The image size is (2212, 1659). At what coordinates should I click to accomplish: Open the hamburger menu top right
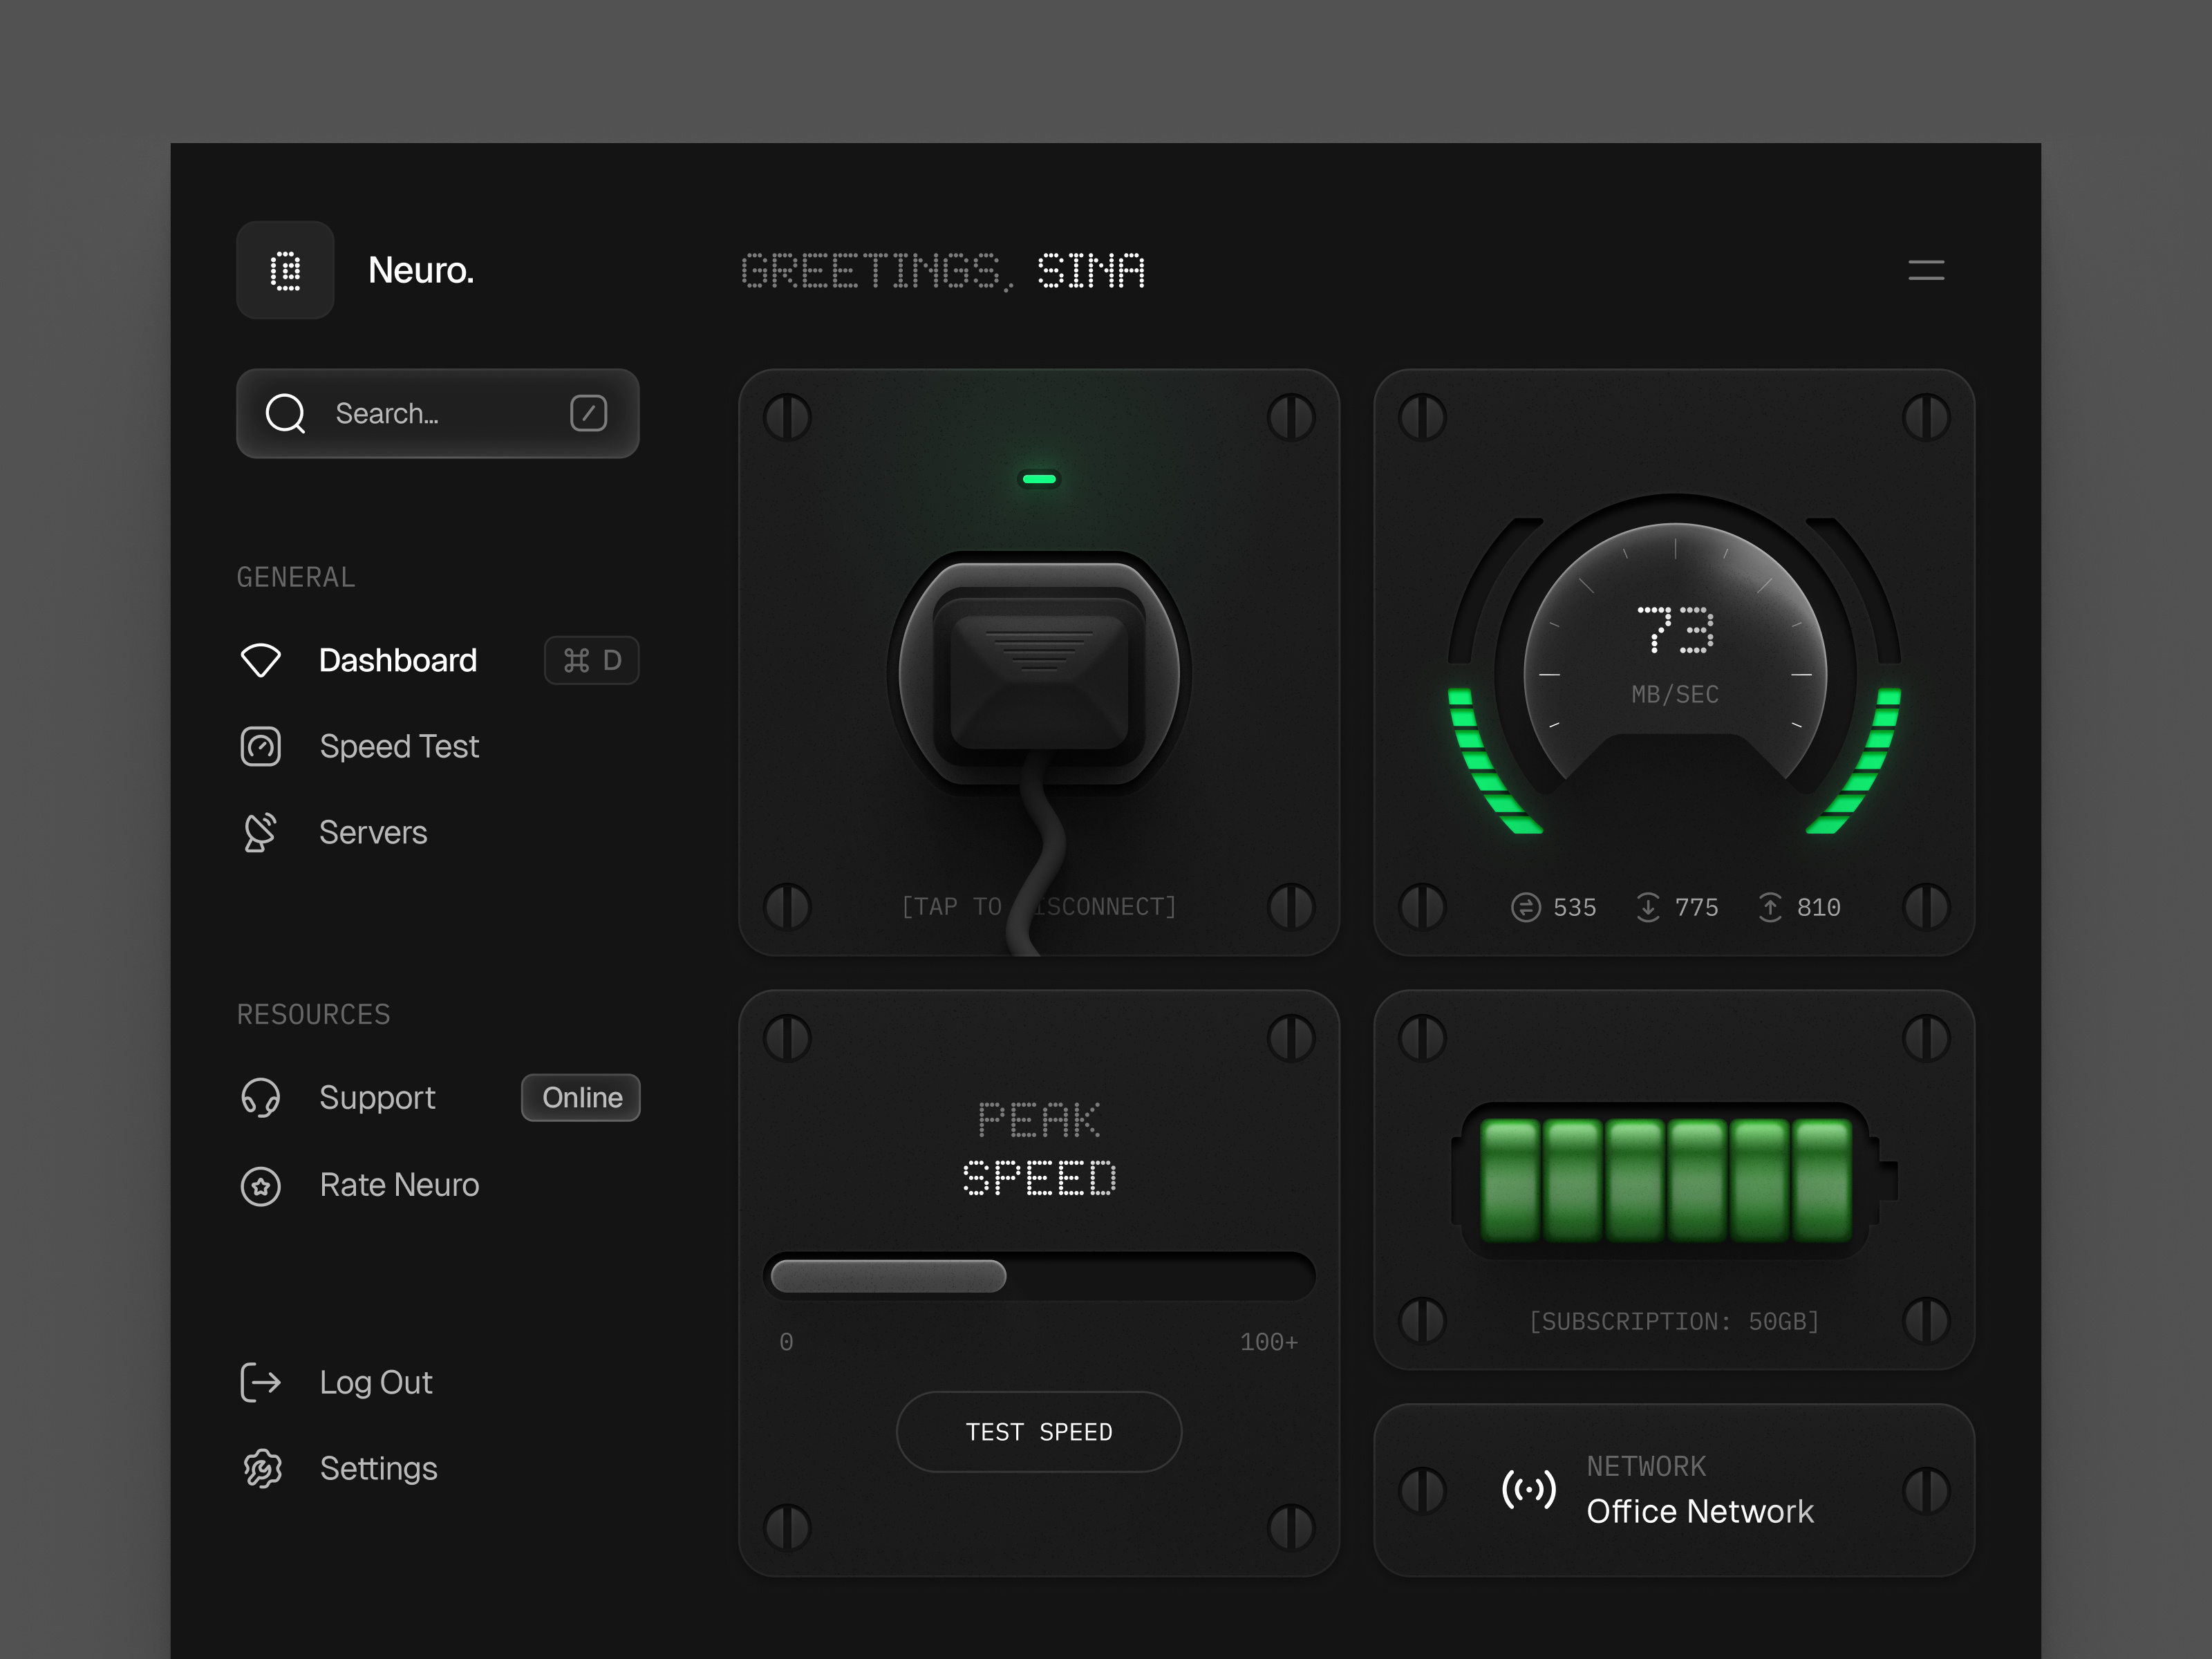pyautogui.click(x=1926, y=270)
